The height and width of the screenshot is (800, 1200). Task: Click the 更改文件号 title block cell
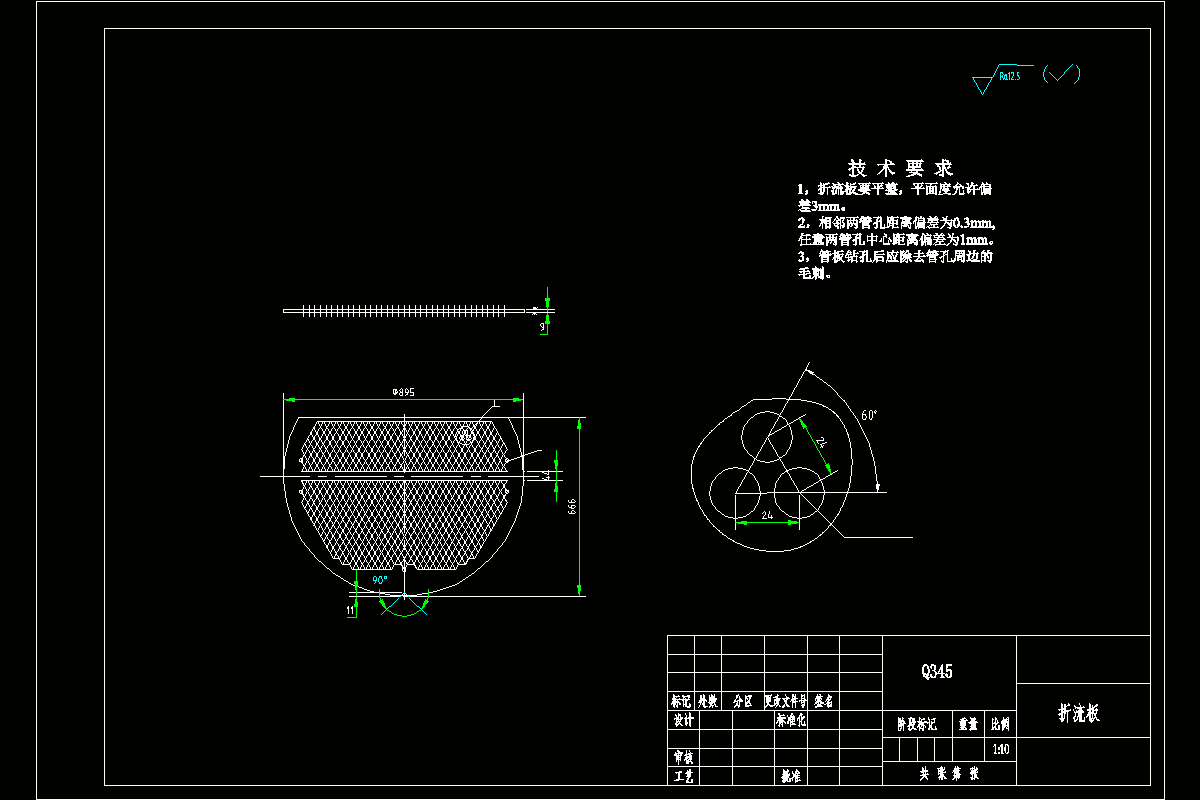pyautogui.click(x=786, y=702)
